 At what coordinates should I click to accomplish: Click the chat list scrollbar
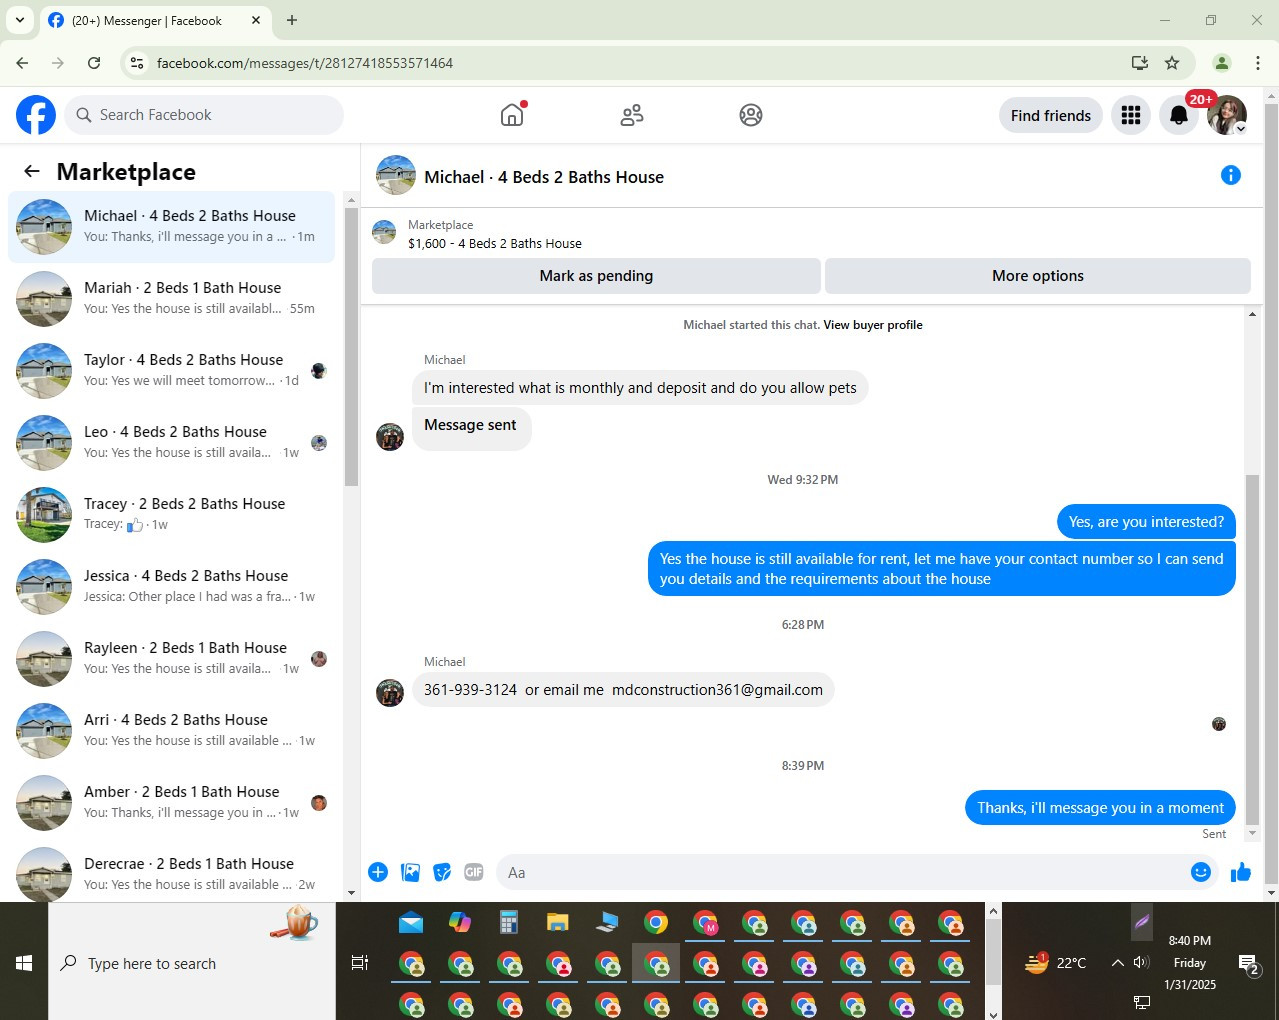pos(351,348)
